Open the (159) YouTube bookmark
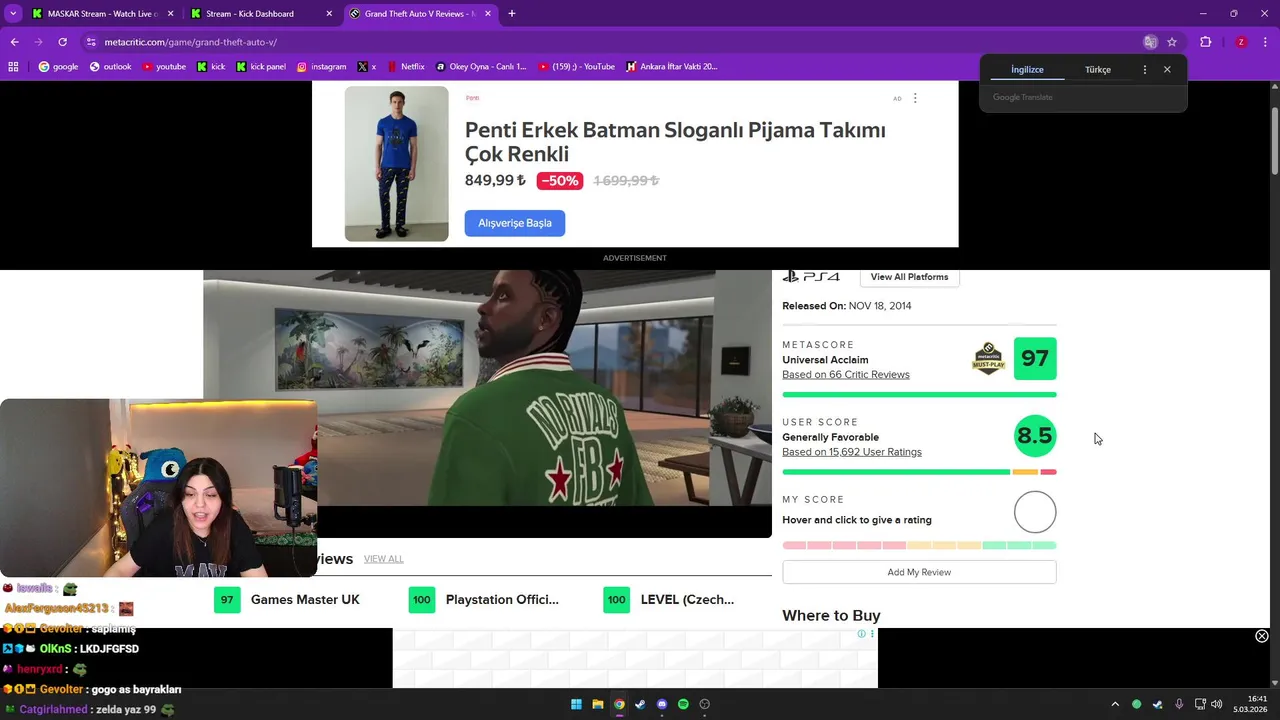1280x720 pixels. (x=577, y=67)
